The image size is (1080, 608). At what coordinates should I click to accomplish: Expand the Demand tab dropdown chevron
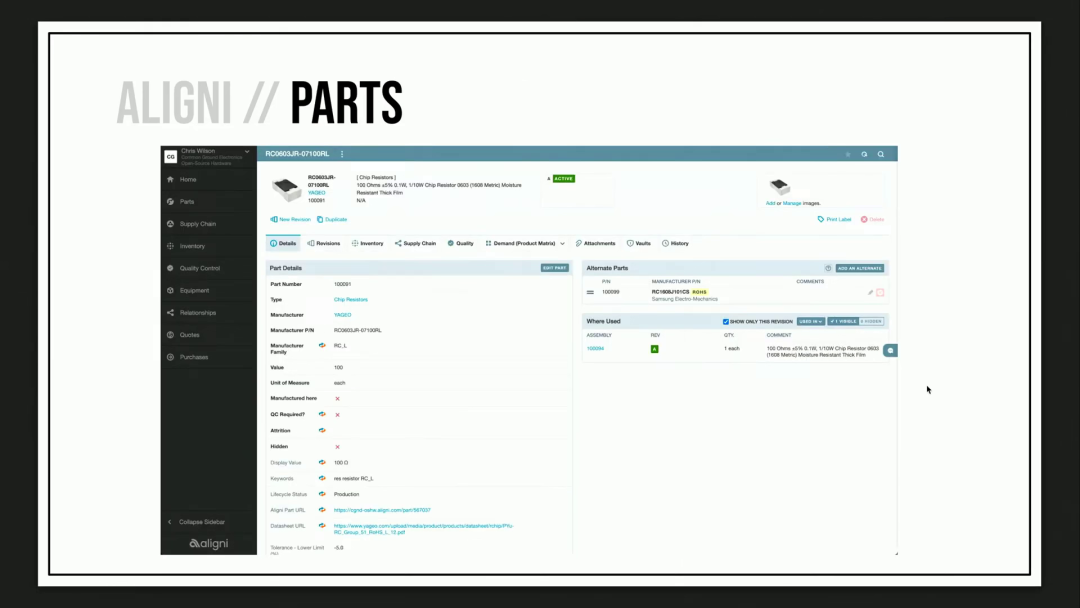click(563, 244)
